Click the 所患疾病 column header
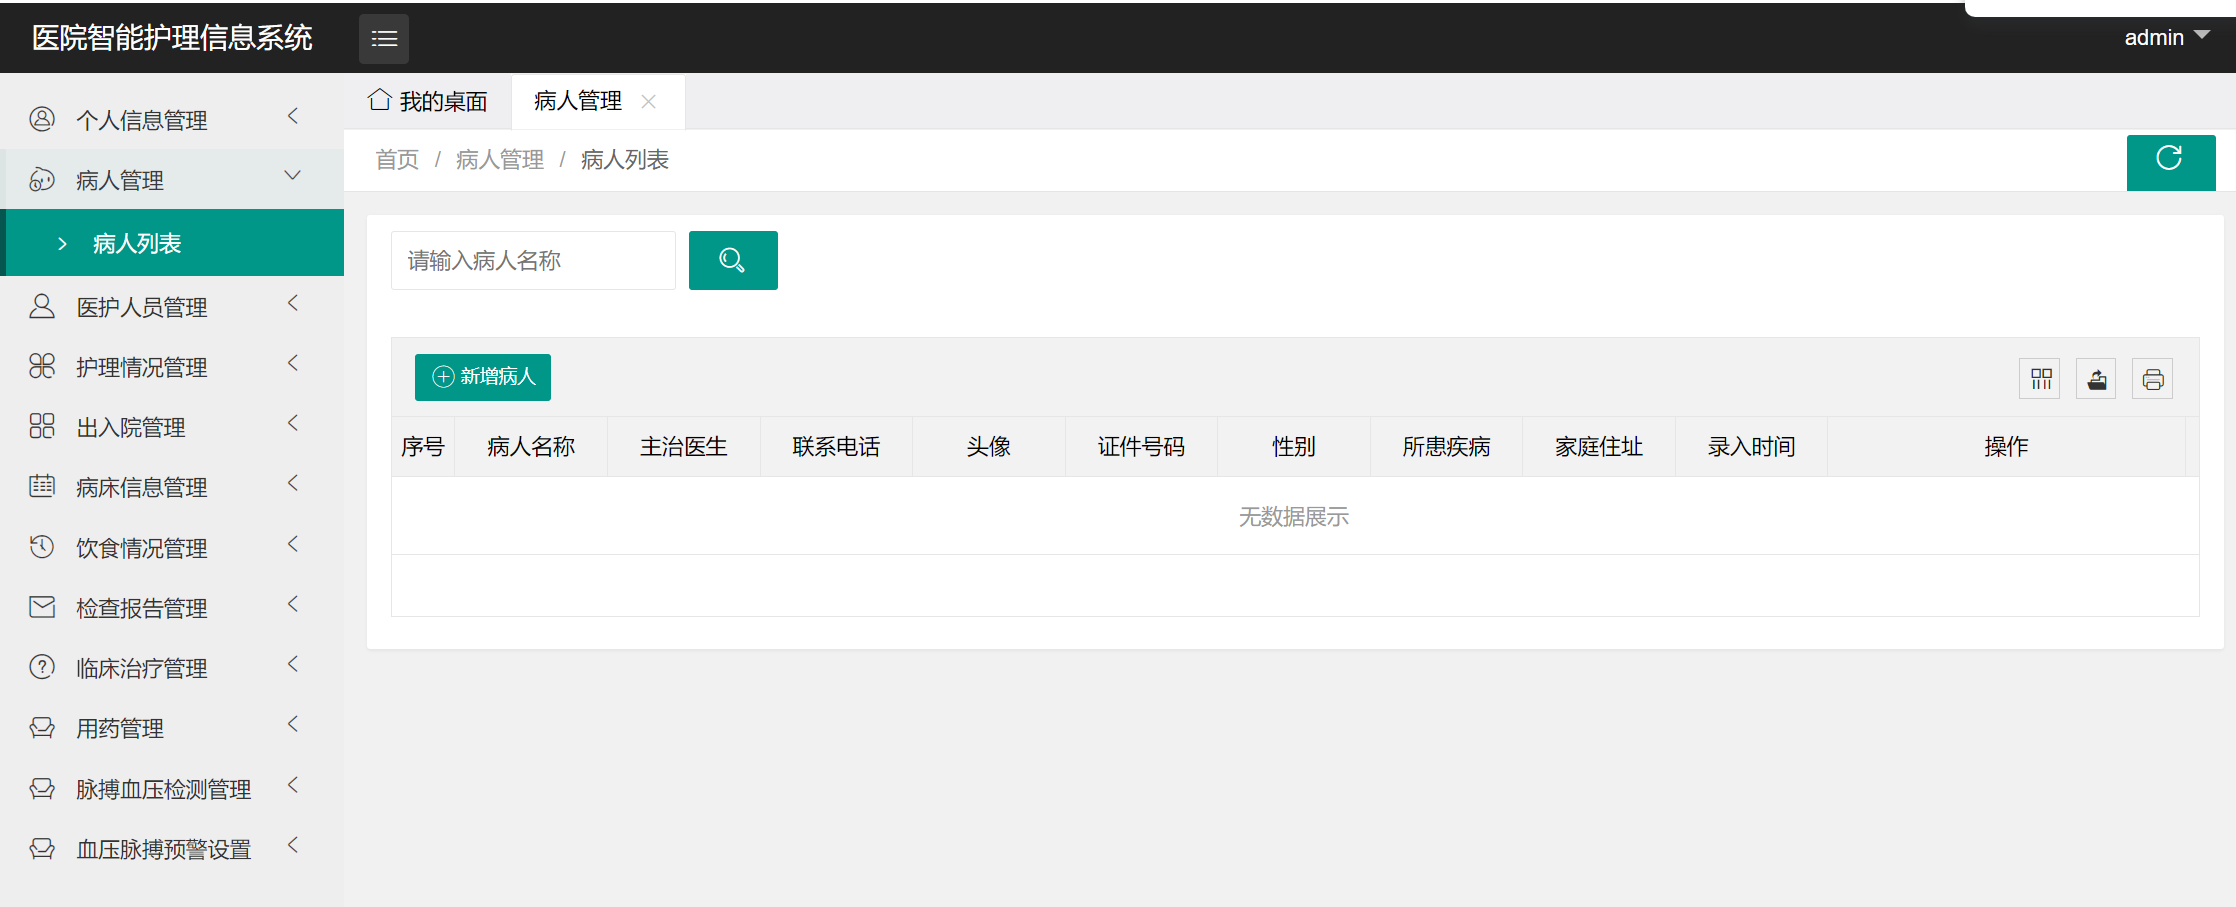The width and height of the screenshot is (2236, 907). (x=1446, y=447)
